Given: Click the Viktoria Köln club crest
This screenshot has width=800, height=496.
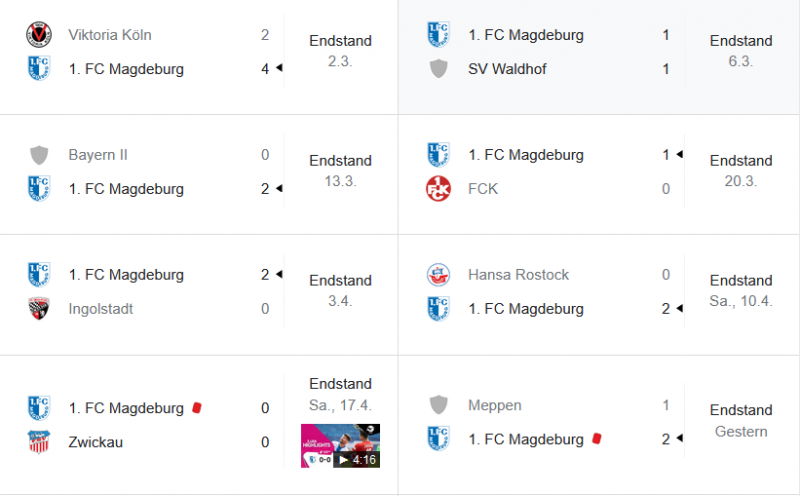Looking at the screenshot, I should coord(38,35).
